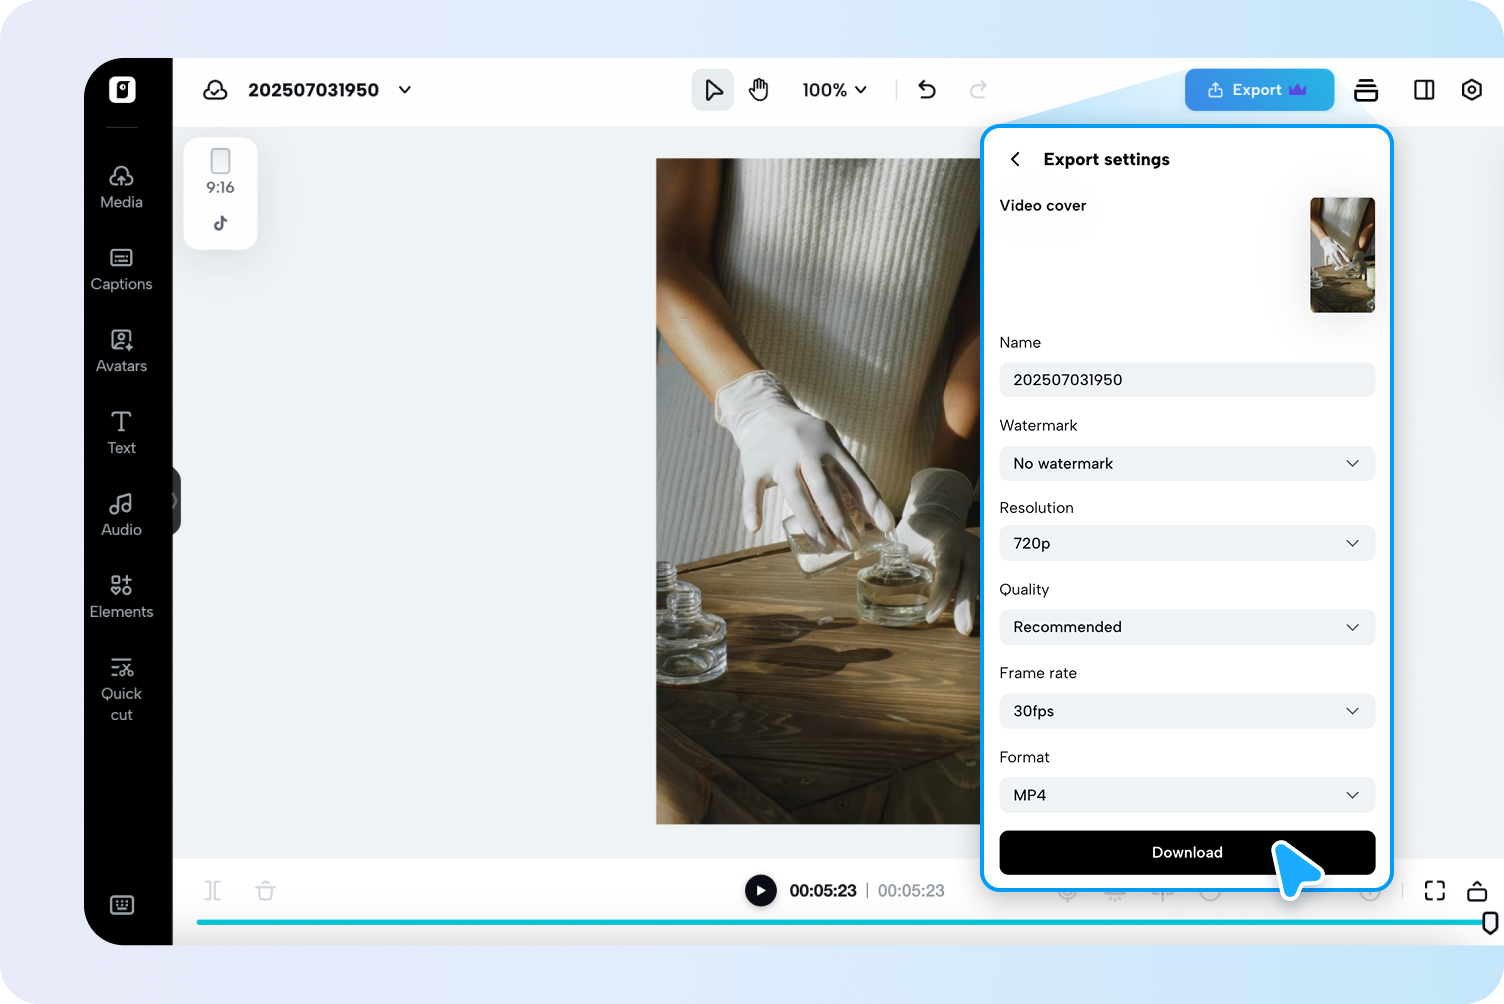
Task: Open the app home logo
Action: point(122,90)
